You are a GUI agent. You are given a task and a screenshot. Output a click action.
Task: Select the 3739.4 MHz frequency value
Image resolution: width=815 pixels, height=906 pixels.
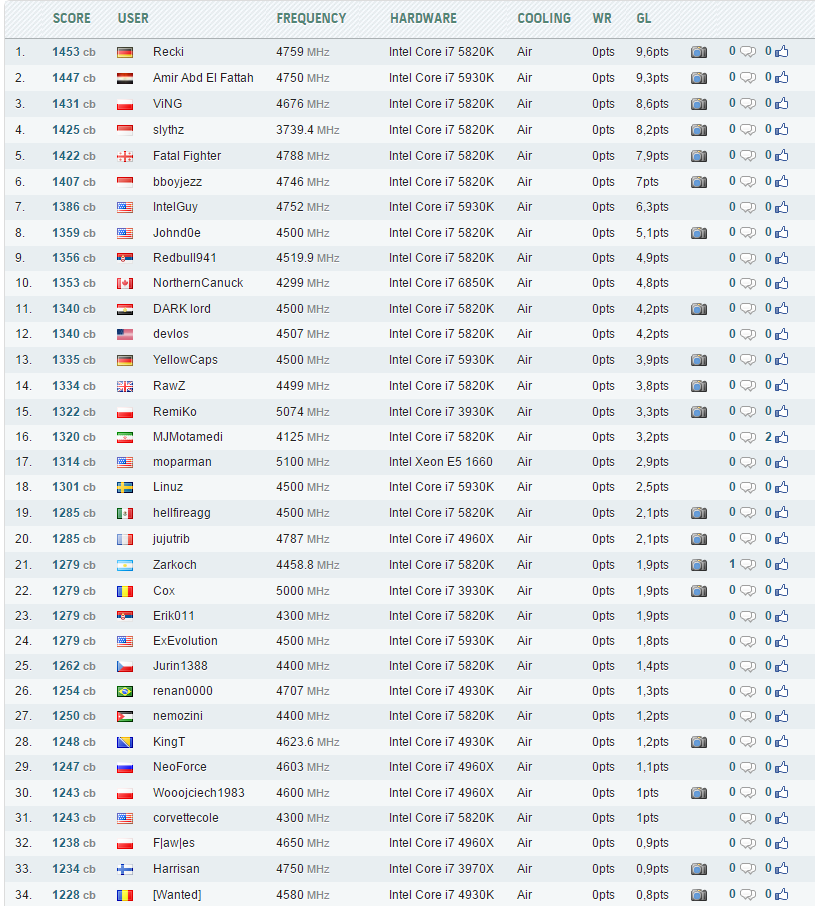click(x=307, y=130)
